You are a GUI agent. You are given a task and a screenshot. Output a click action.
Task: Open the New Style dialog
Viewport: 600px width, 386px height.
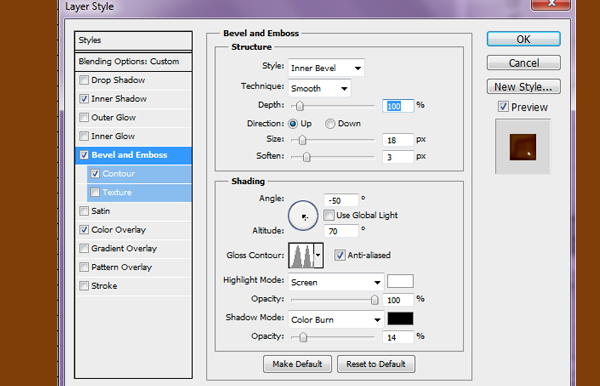[523, 86]
